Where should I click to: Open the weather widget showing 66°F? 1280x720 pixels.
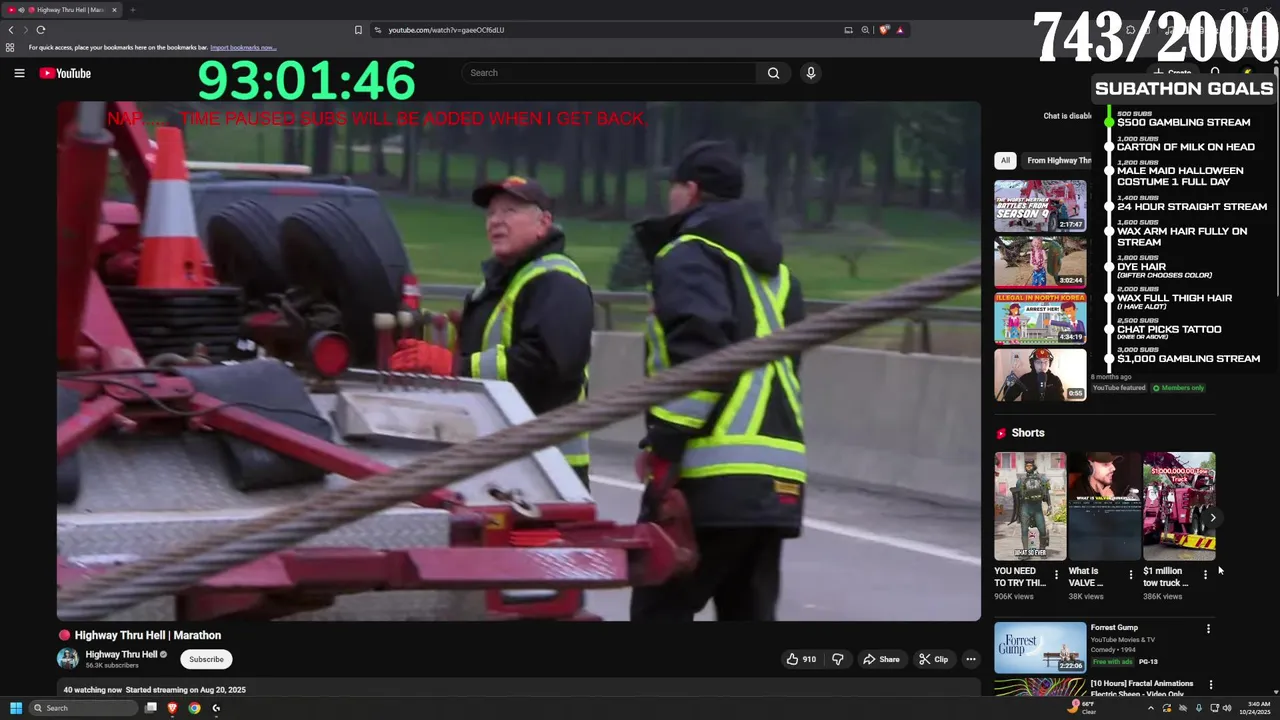[1083, 708]
